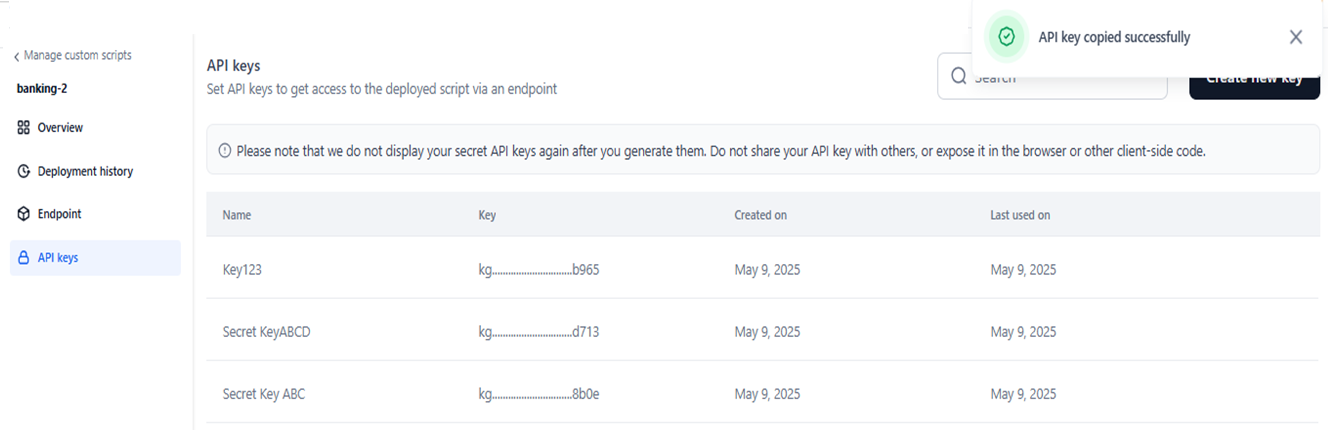Image resolution: width=1328 pixels, height=430 pixels.
Task: Go back via Manage custom scripts chevron
Action: [16, 56]
